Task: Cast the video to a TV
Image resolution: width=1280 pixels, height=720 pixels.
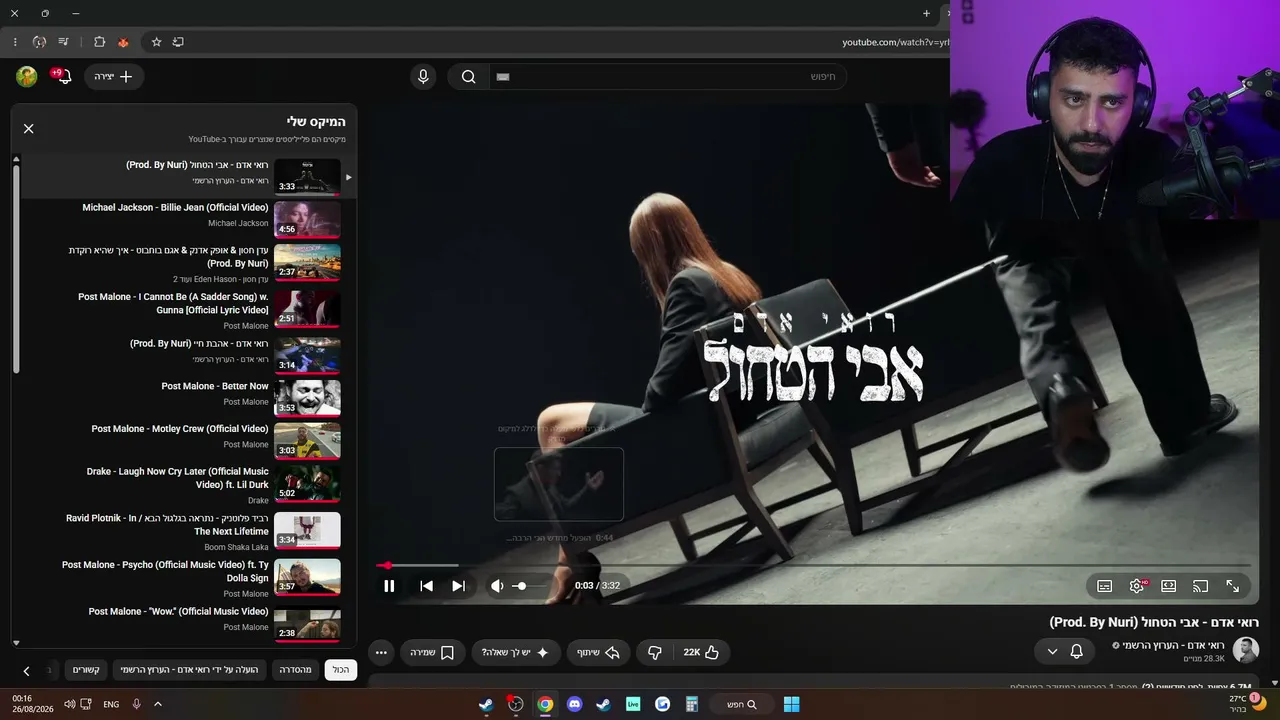Action: [x=1200, y=586]
